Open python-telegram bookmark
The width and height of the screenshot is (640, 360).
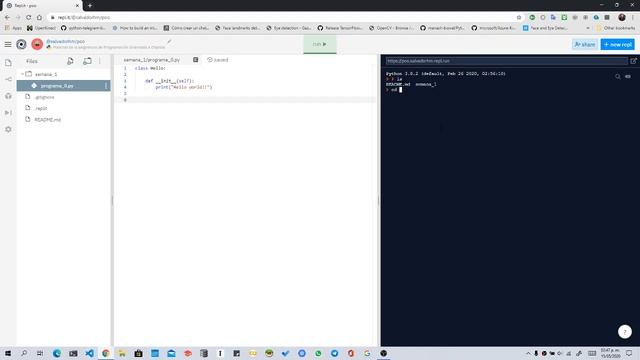click(83, 28)
